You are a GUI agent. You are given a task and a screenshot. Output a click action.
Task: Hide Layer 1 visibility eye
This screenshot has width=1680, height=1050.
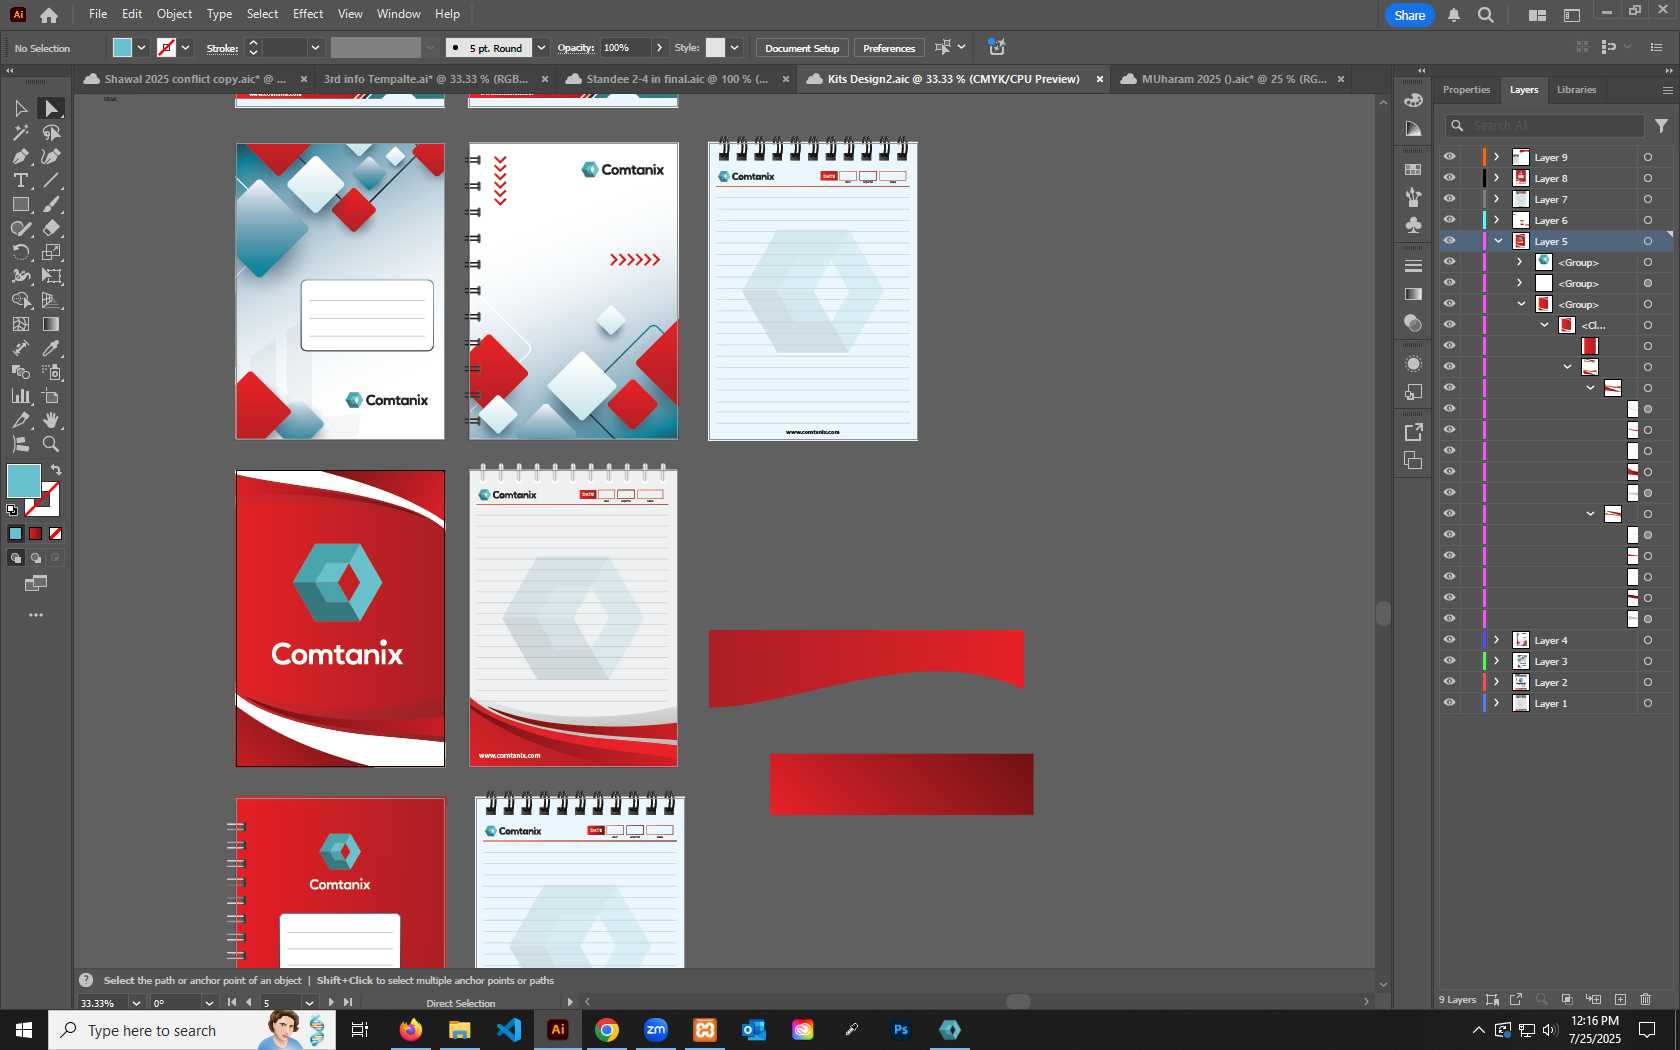[x=1449, y=703]
